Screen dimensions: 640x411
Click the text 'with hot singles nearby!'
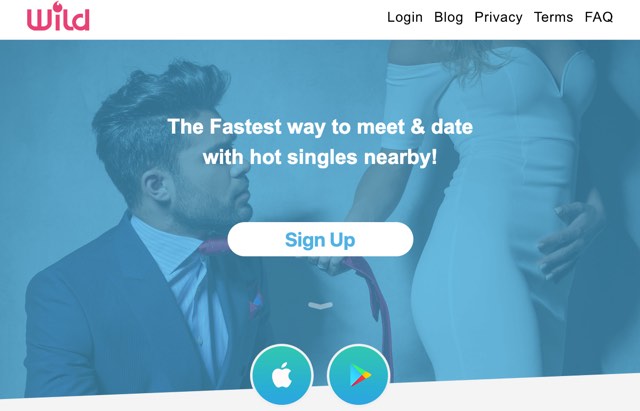point(320,157)
